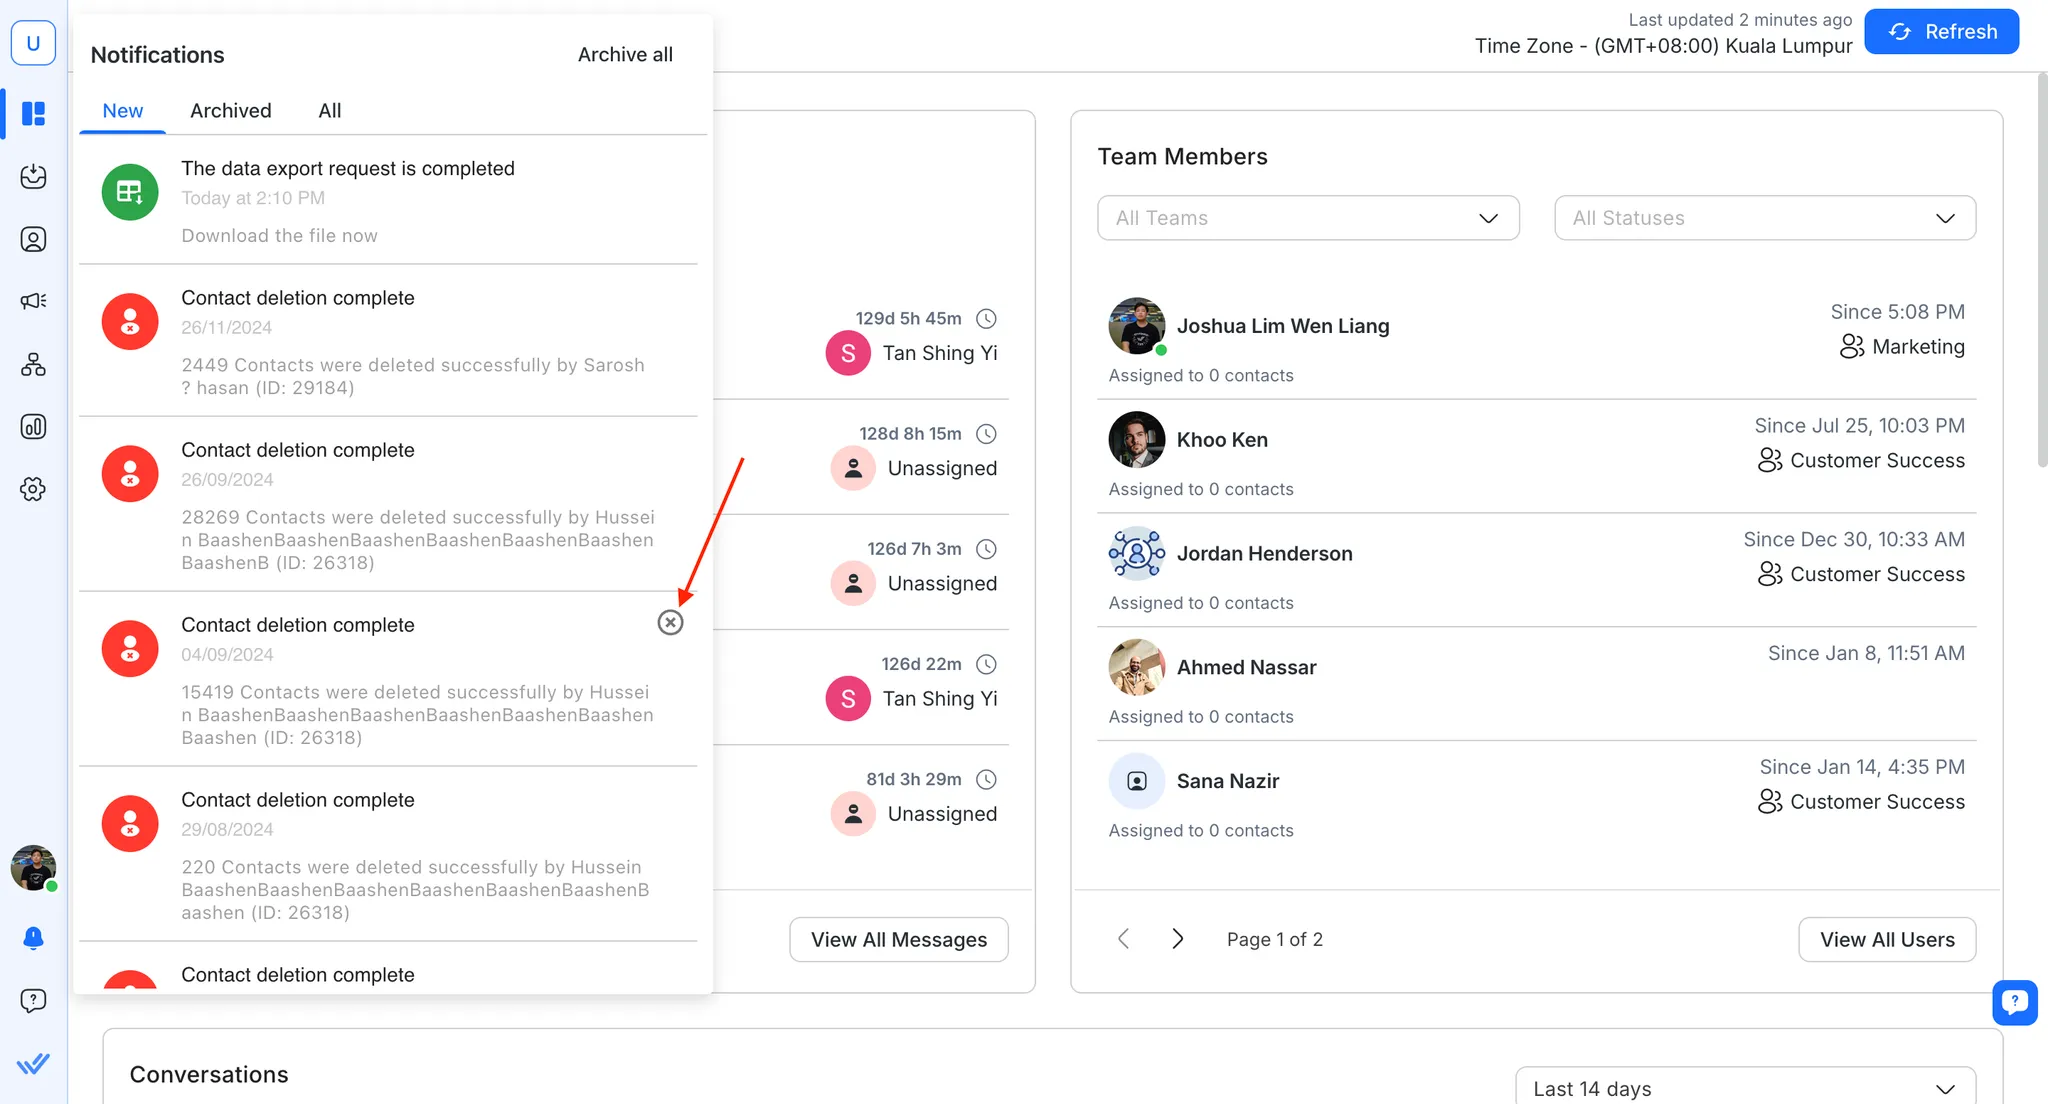Screen dimensions: 2048x1104
Task: Click the Refresh button
Action: [1941, 32]
